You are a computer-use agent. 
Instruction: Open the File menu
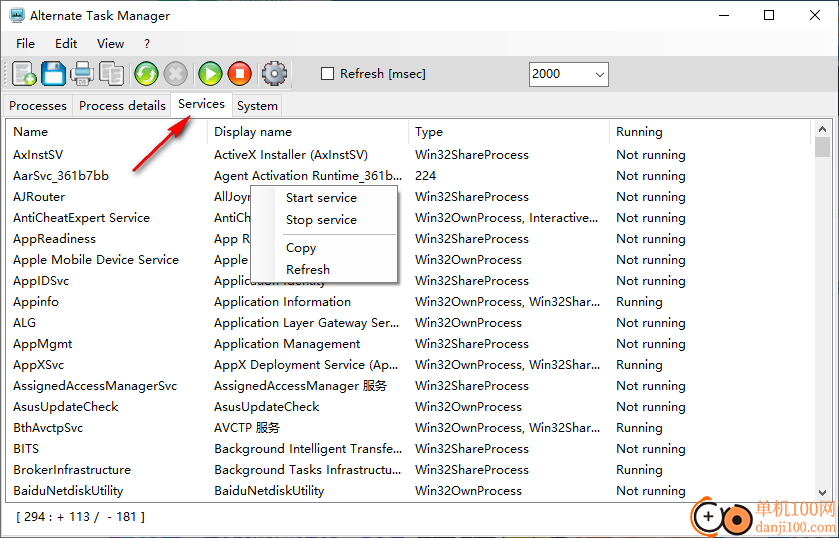tap(25, 44)
